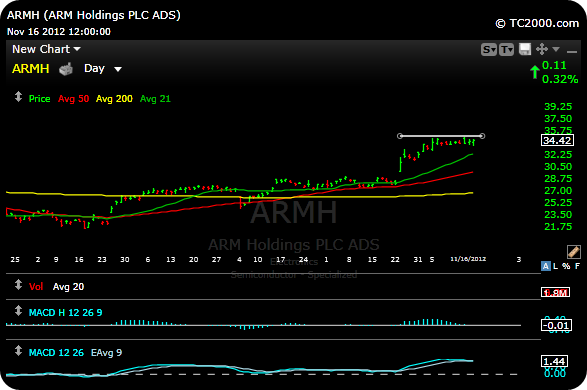Open the drawing tools pencil icon
Image resolution: width=587 pixels, height=390 pixels.
574,252
